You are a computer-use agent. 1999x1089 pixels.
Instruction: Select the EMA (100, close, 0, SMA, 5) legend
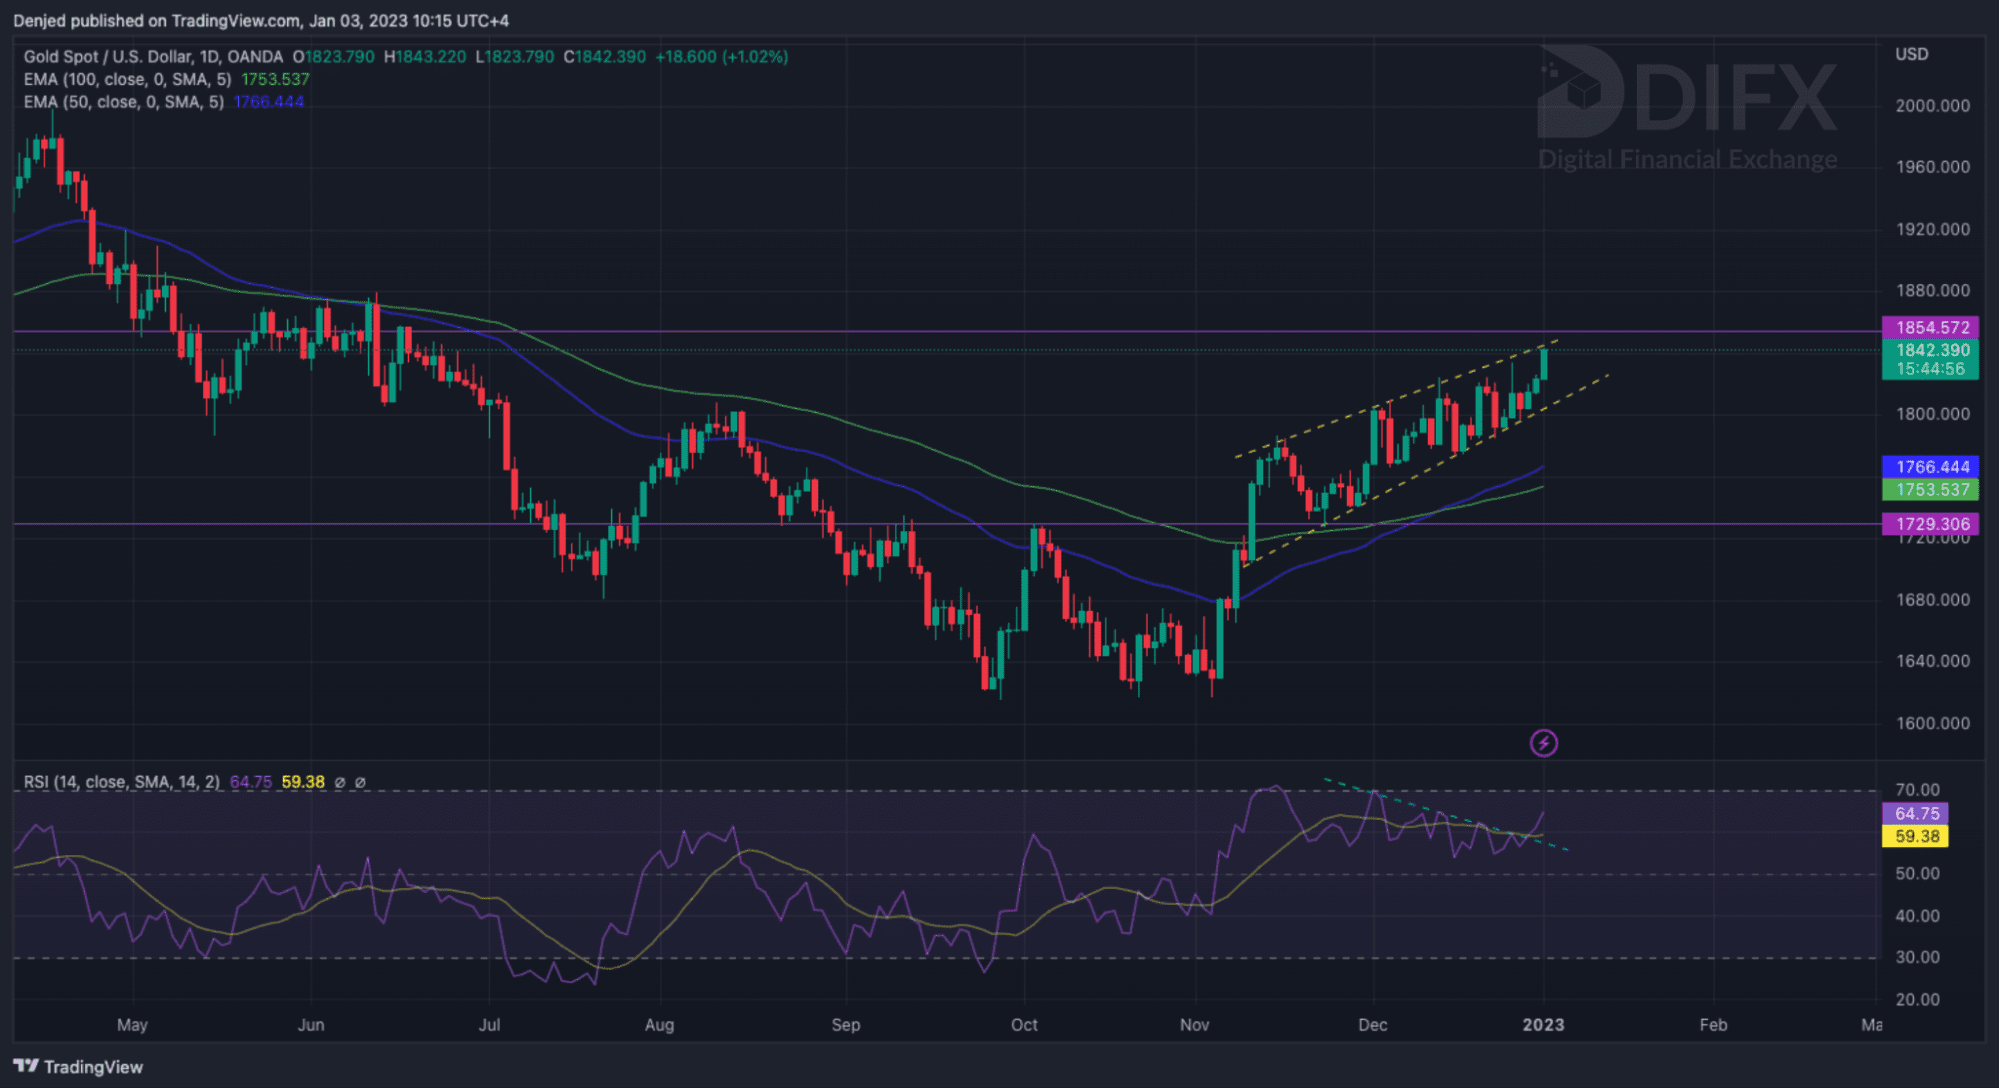tap(127, 79)
